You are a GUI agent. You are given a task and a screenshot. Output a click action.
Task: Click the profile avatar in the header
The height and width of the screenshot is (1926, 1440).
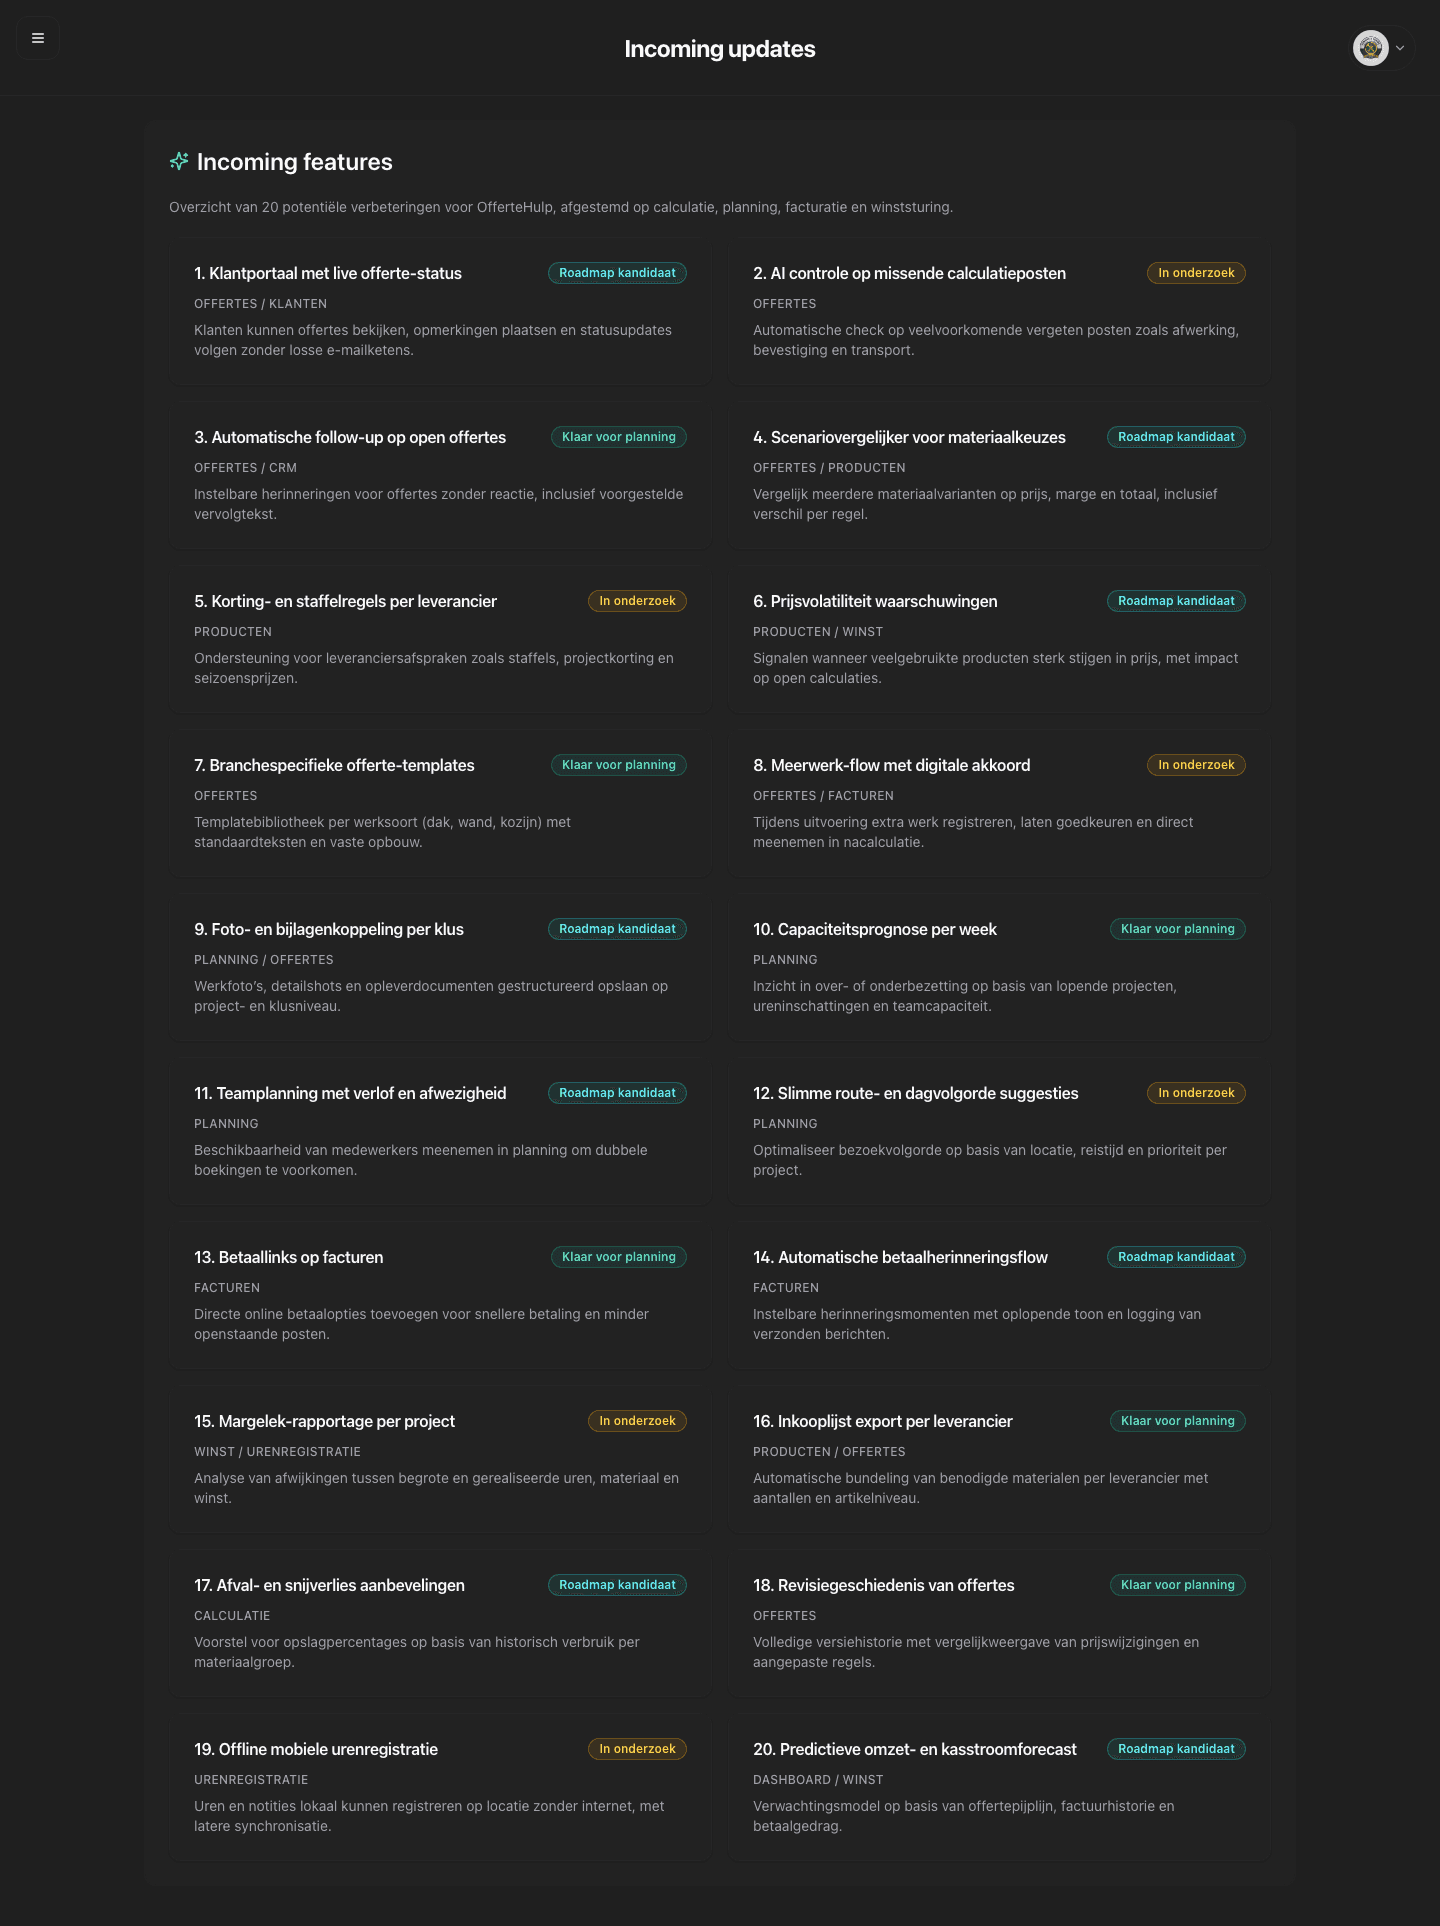pos(1371,48)
